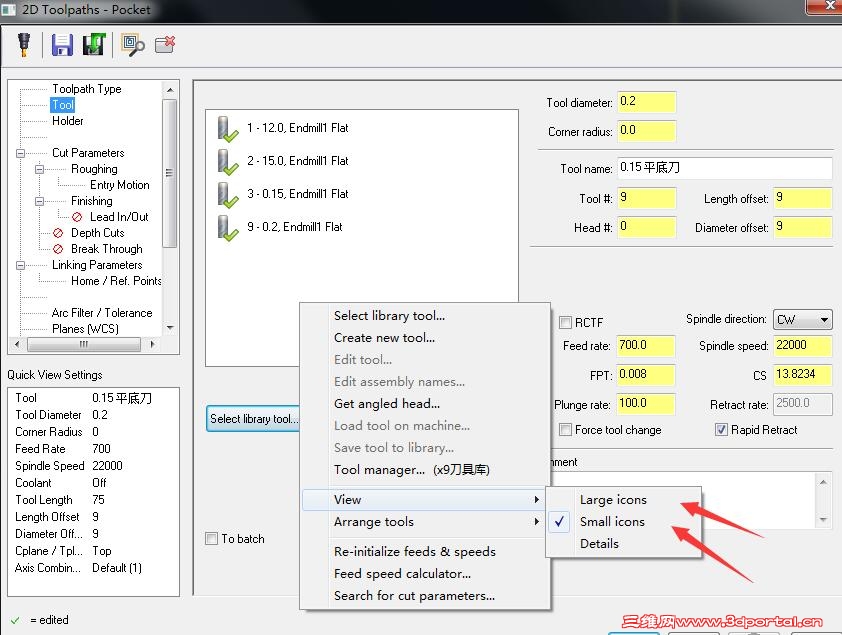Viewport: 842px width, 635px height.
Task: Select tool row 3 - 0.15, Endmill1 Flat
Action: pyautogui.click(x=297, y=194)
